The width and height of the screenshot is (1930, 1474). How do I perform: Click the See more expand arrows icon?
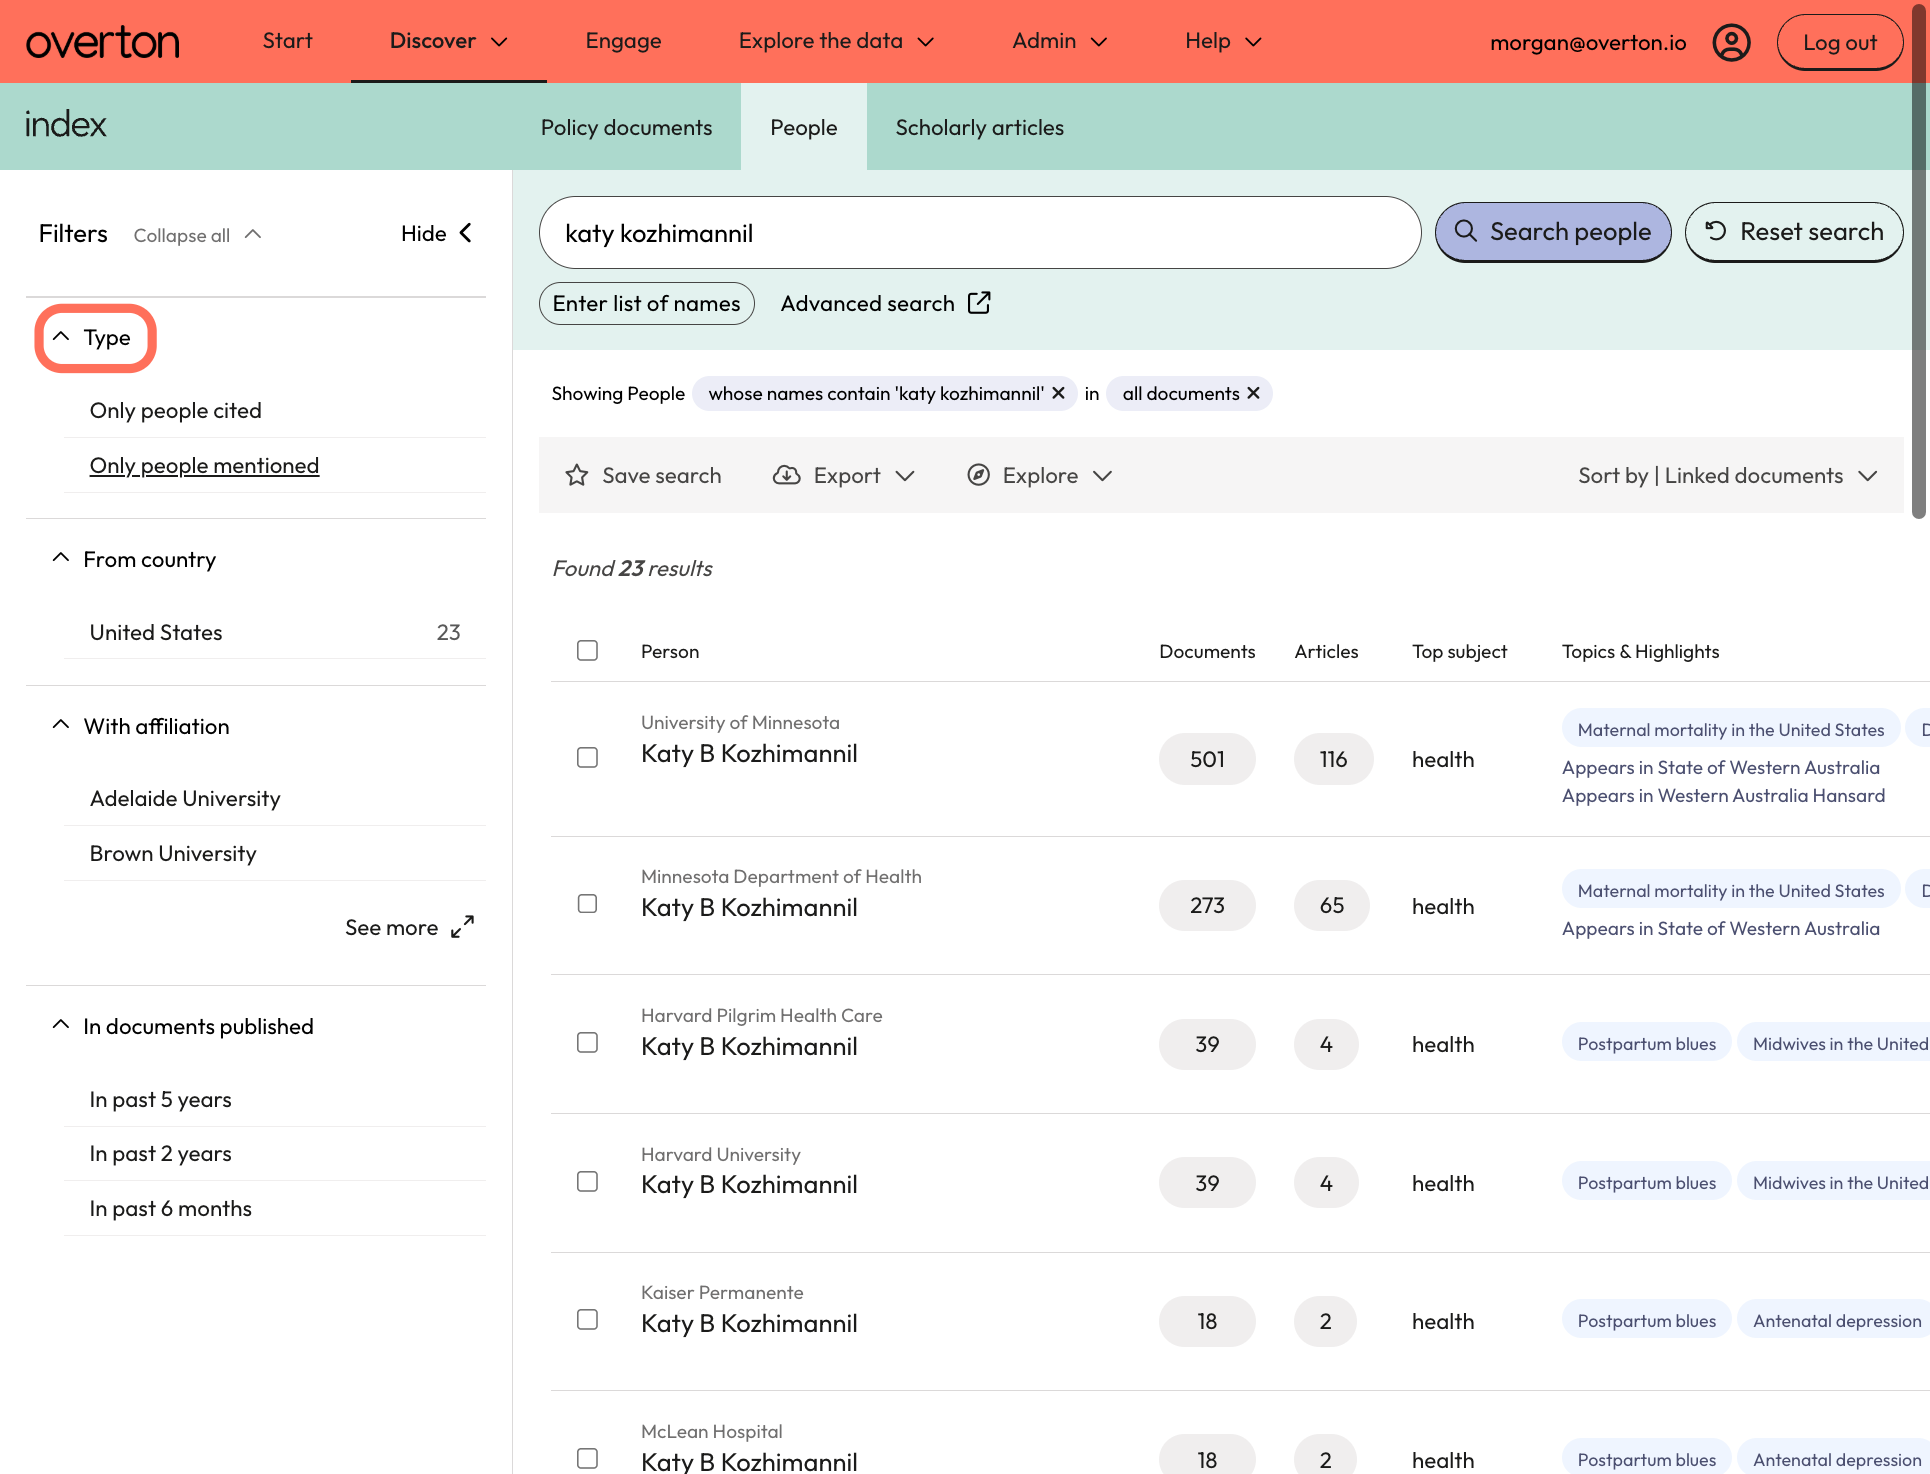(462, 927)
